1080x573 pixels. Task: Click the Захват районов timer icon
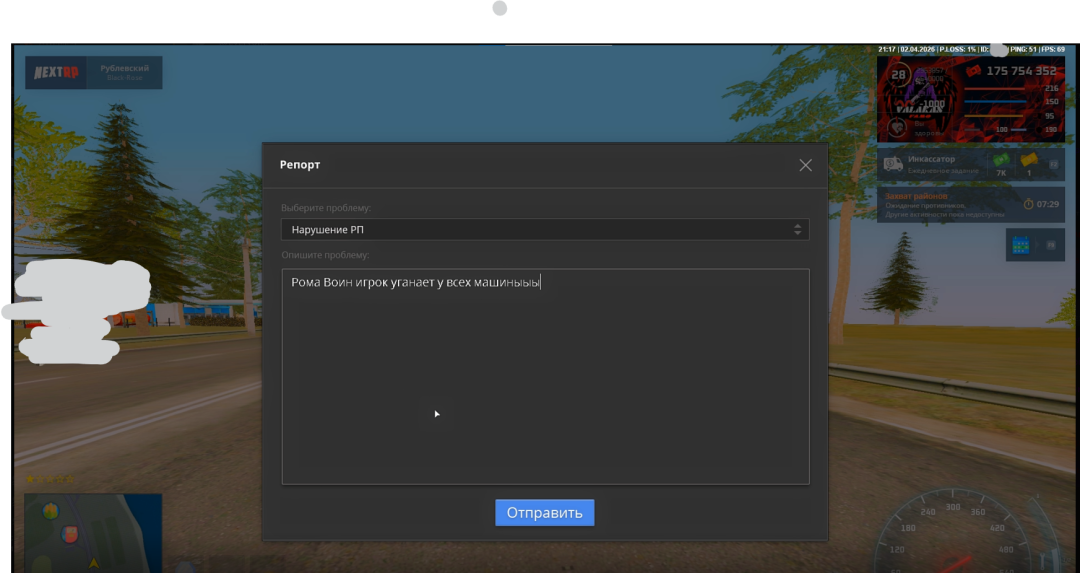1029,204
